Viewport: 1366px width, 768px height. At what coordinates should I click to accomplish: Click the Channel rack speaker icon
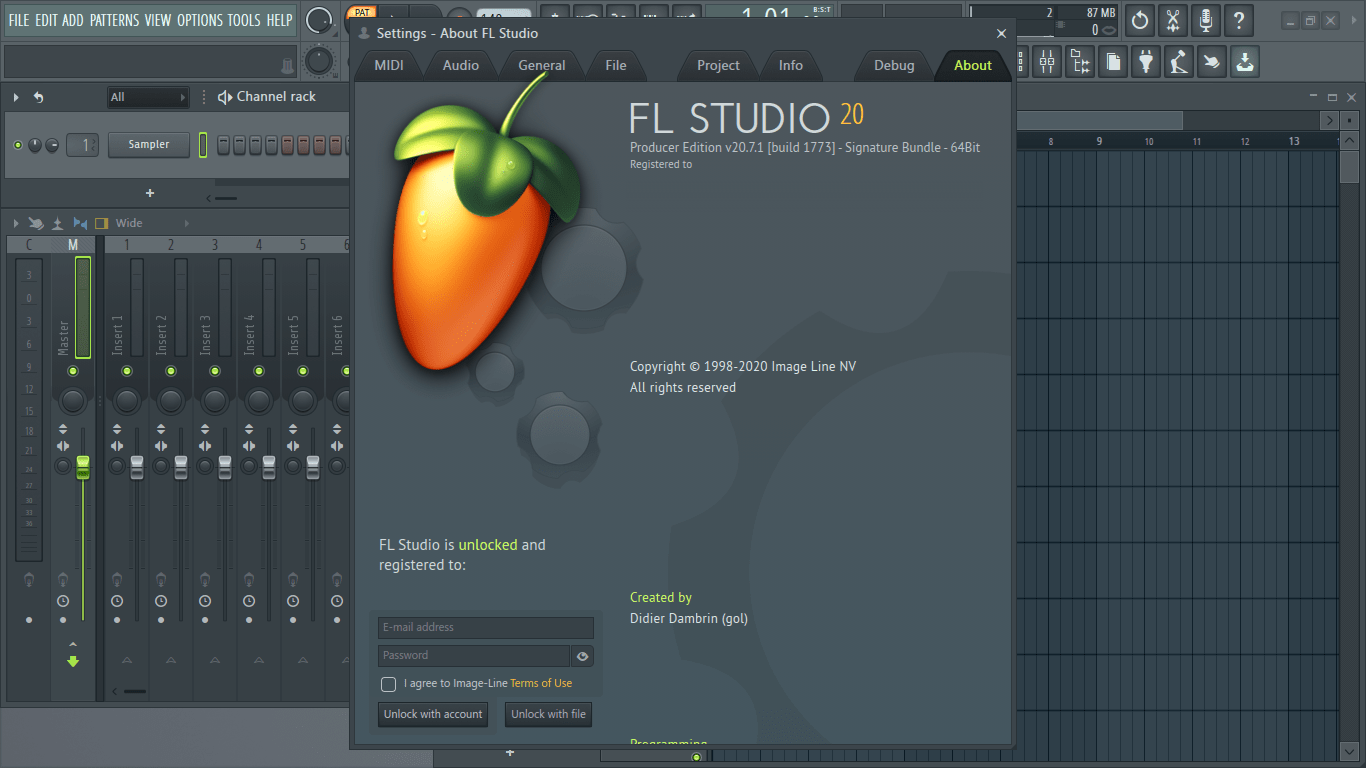tap(225, 97)
